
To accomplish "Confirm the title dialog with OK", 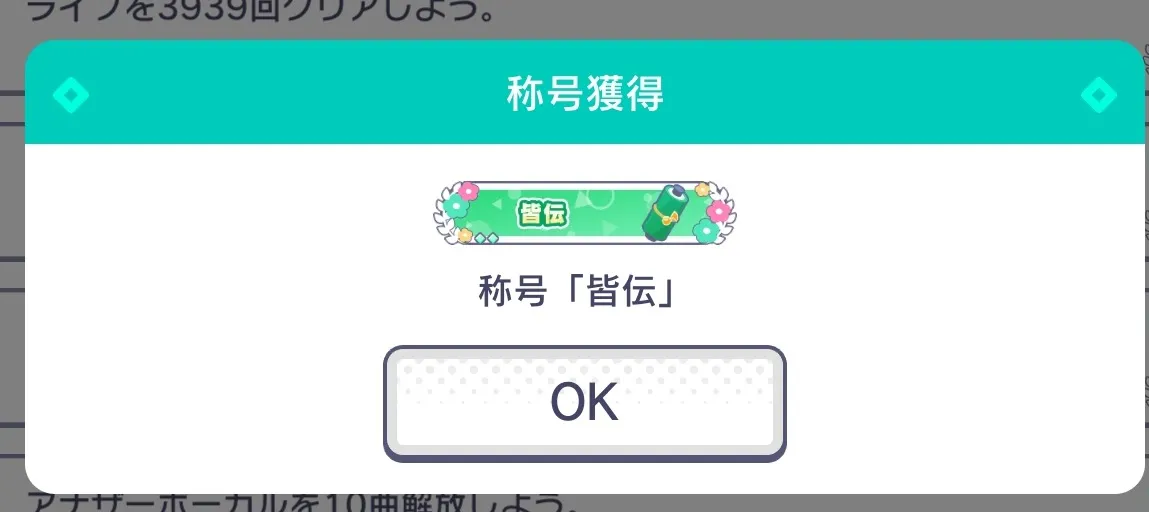I will point(584,403).
